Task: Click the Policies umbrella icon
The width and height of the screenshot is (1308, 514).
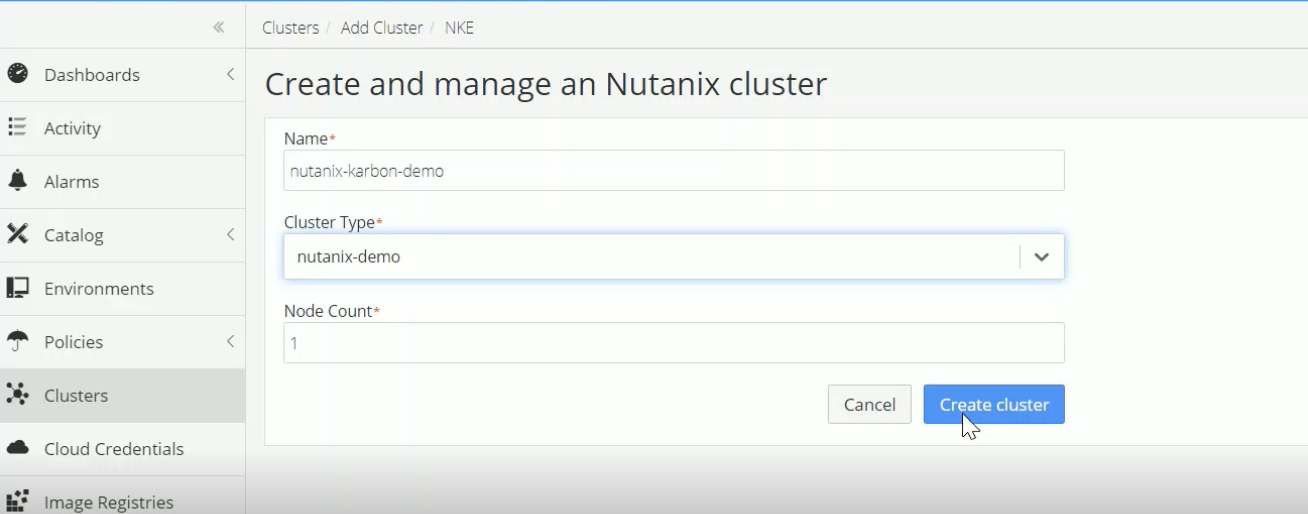Action: click(17, 341)
